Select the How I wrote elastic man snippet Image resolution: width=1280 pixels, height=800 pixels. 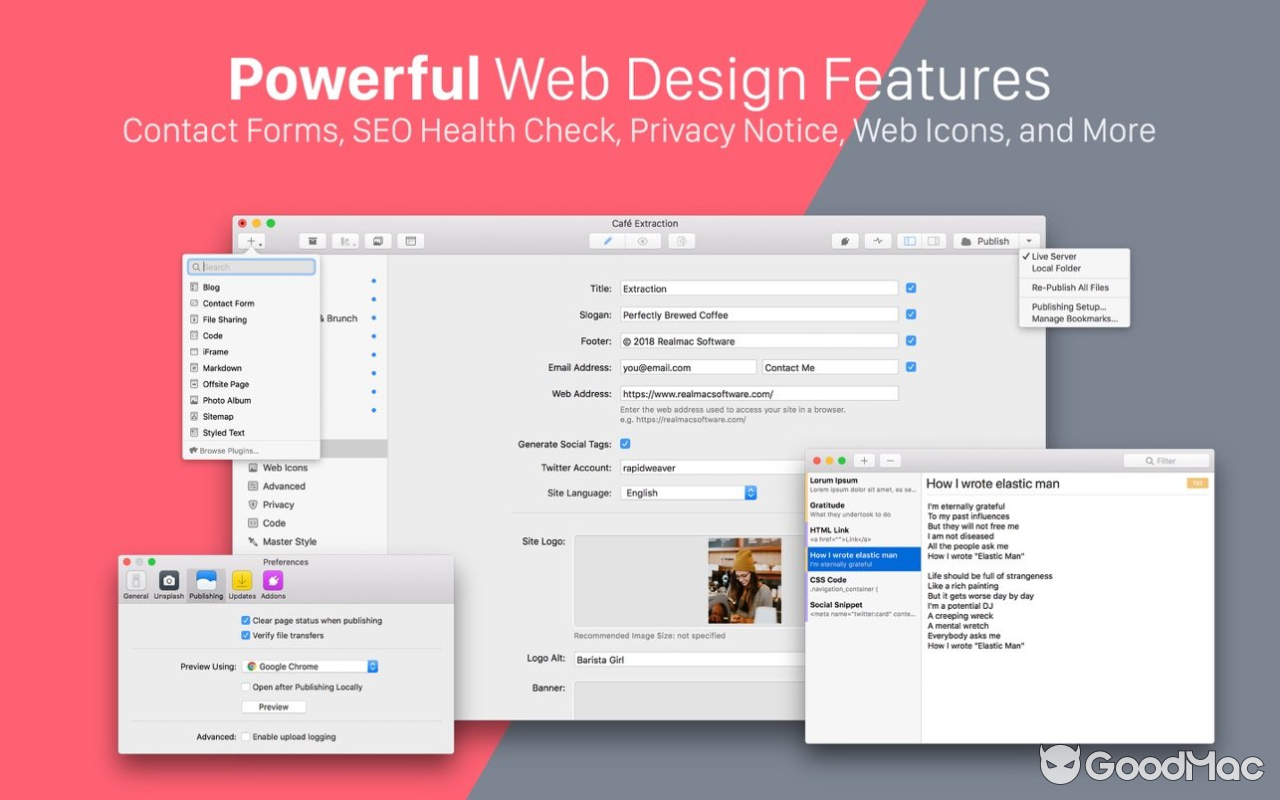tap(862, 558)
